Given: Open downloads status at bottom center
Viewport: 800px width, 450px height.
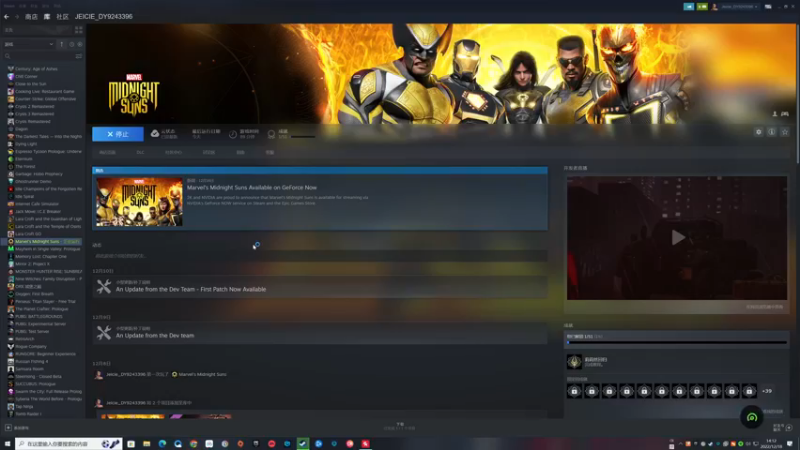Looking at the screenshot, I should [400, 427].
